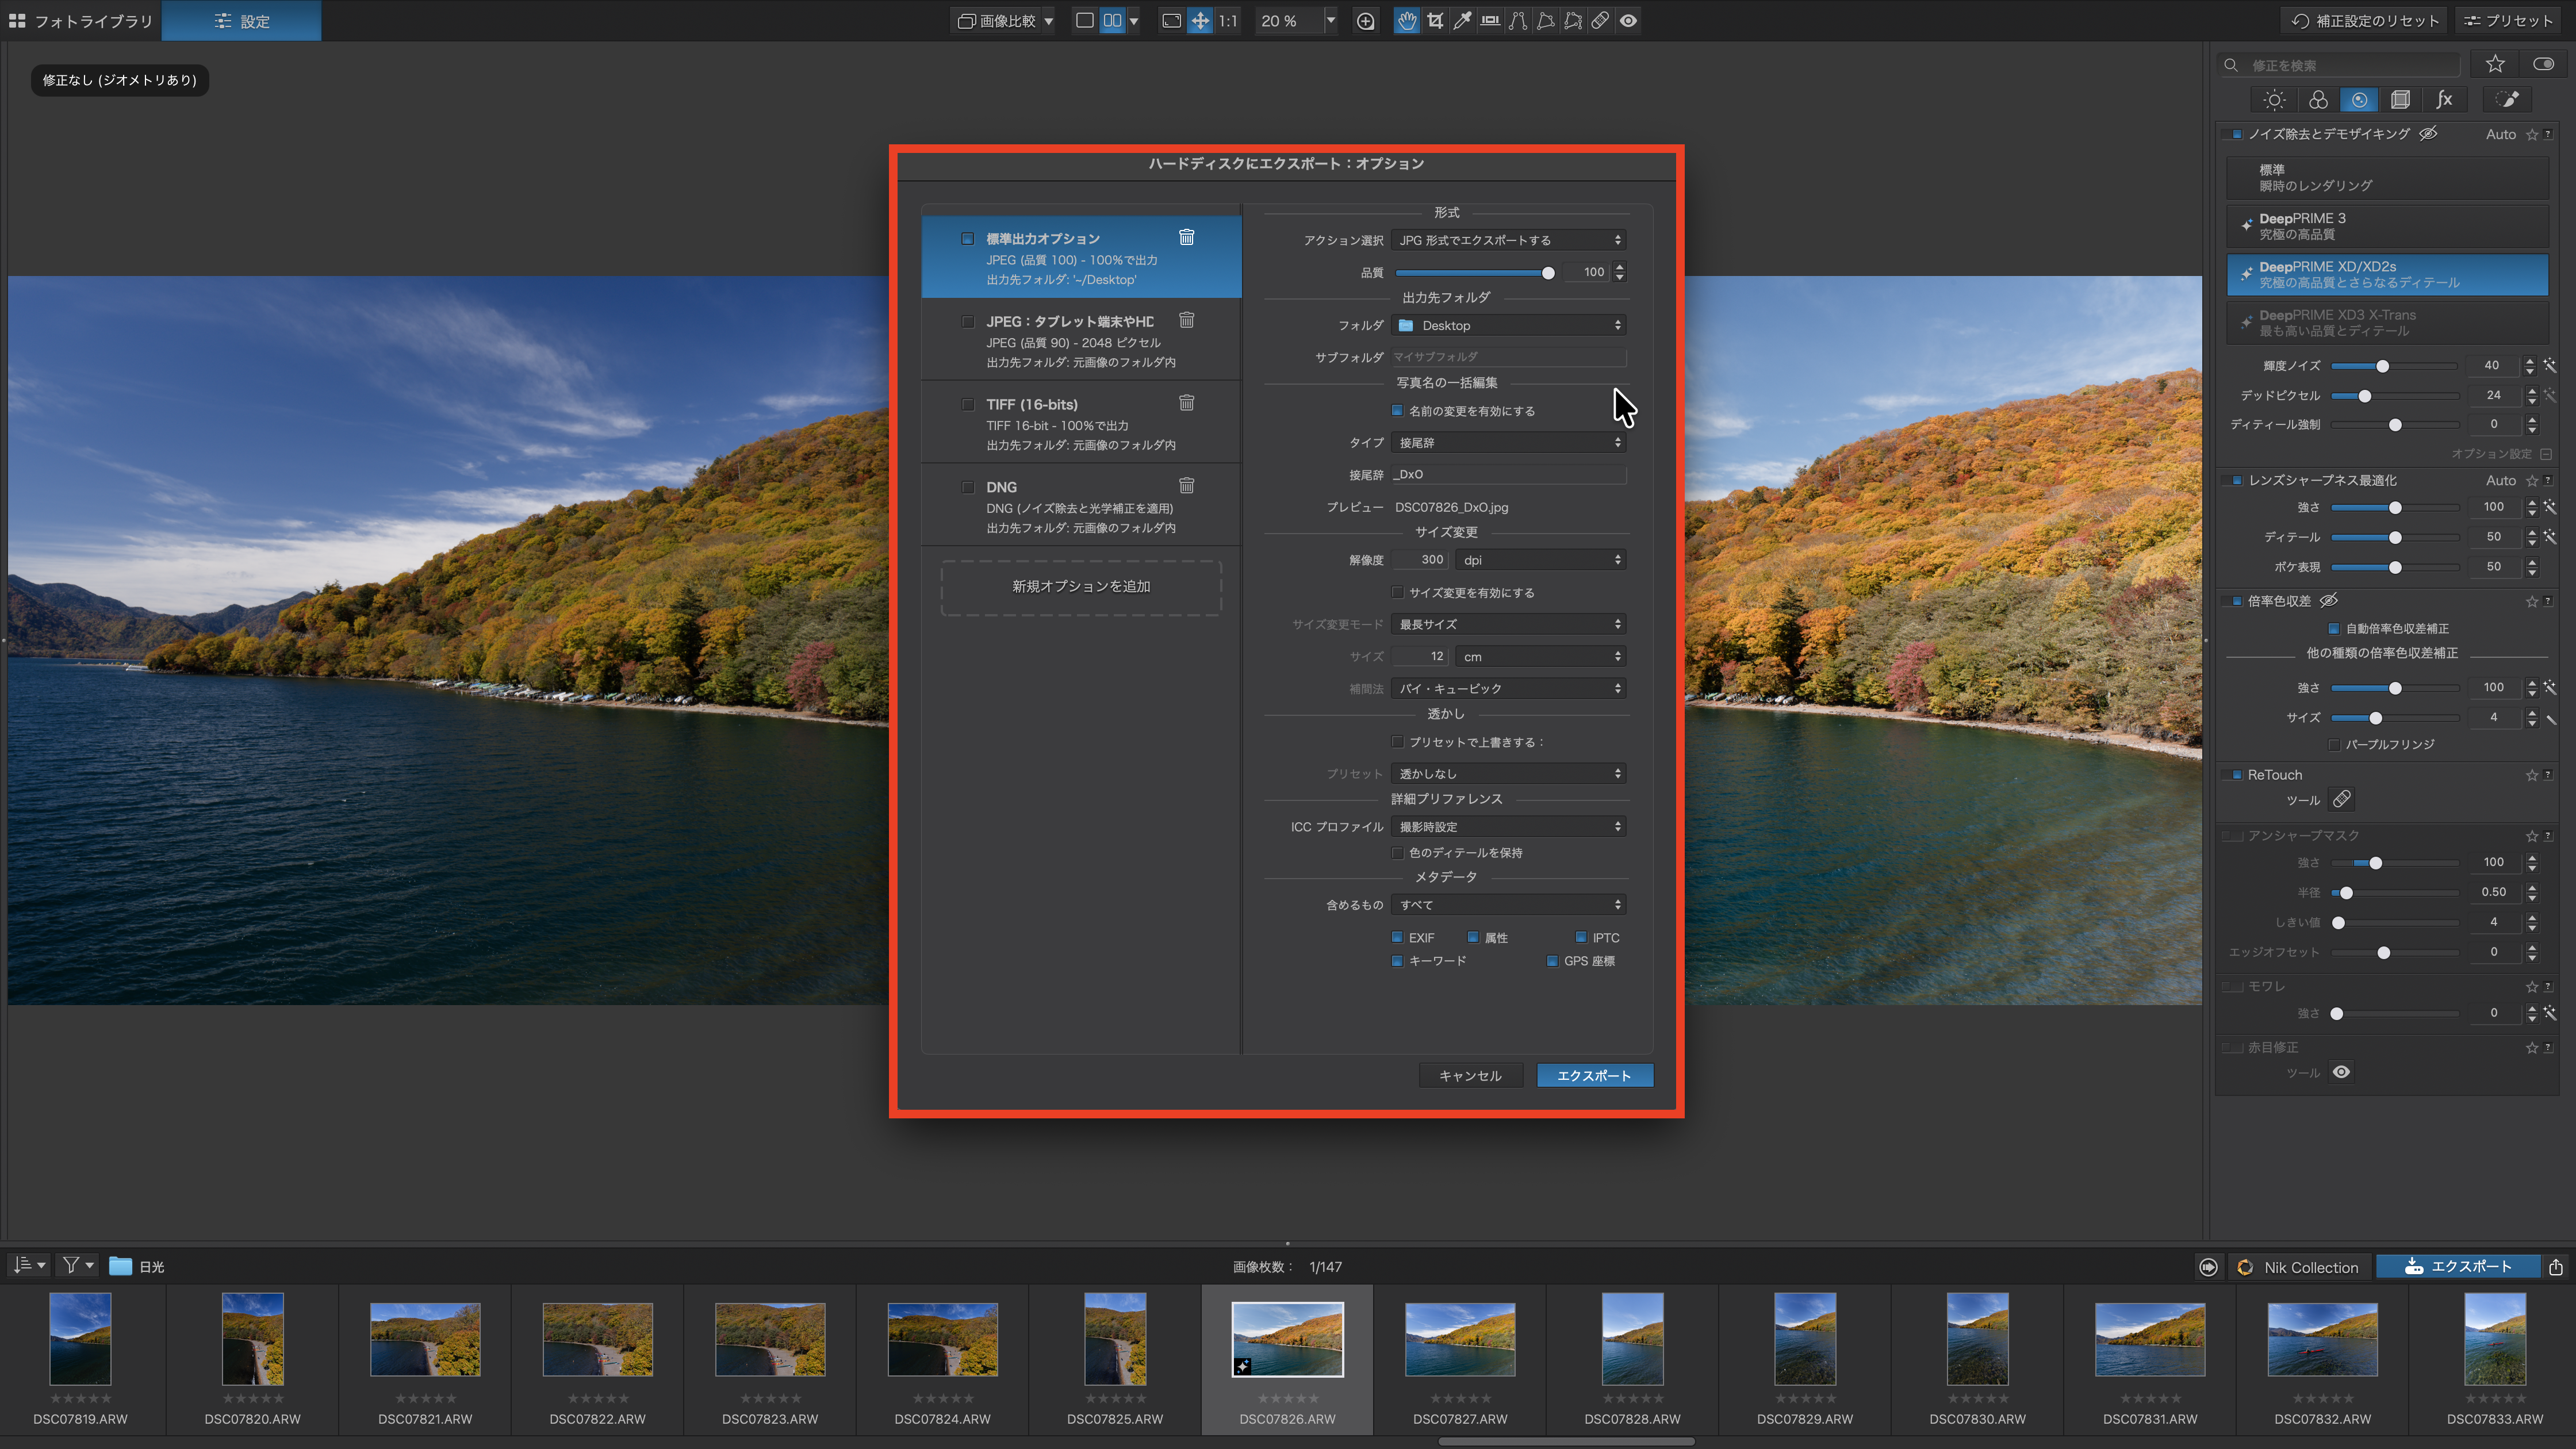Click 新規オプションを追加 button
Screen dimensions: 2576x1449
(x=1080, y=587)
